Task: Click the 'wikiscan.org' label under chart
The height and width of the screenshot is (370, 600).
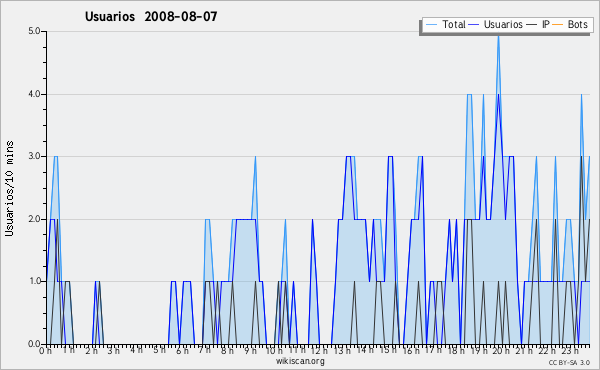Action: click(300, 361)
